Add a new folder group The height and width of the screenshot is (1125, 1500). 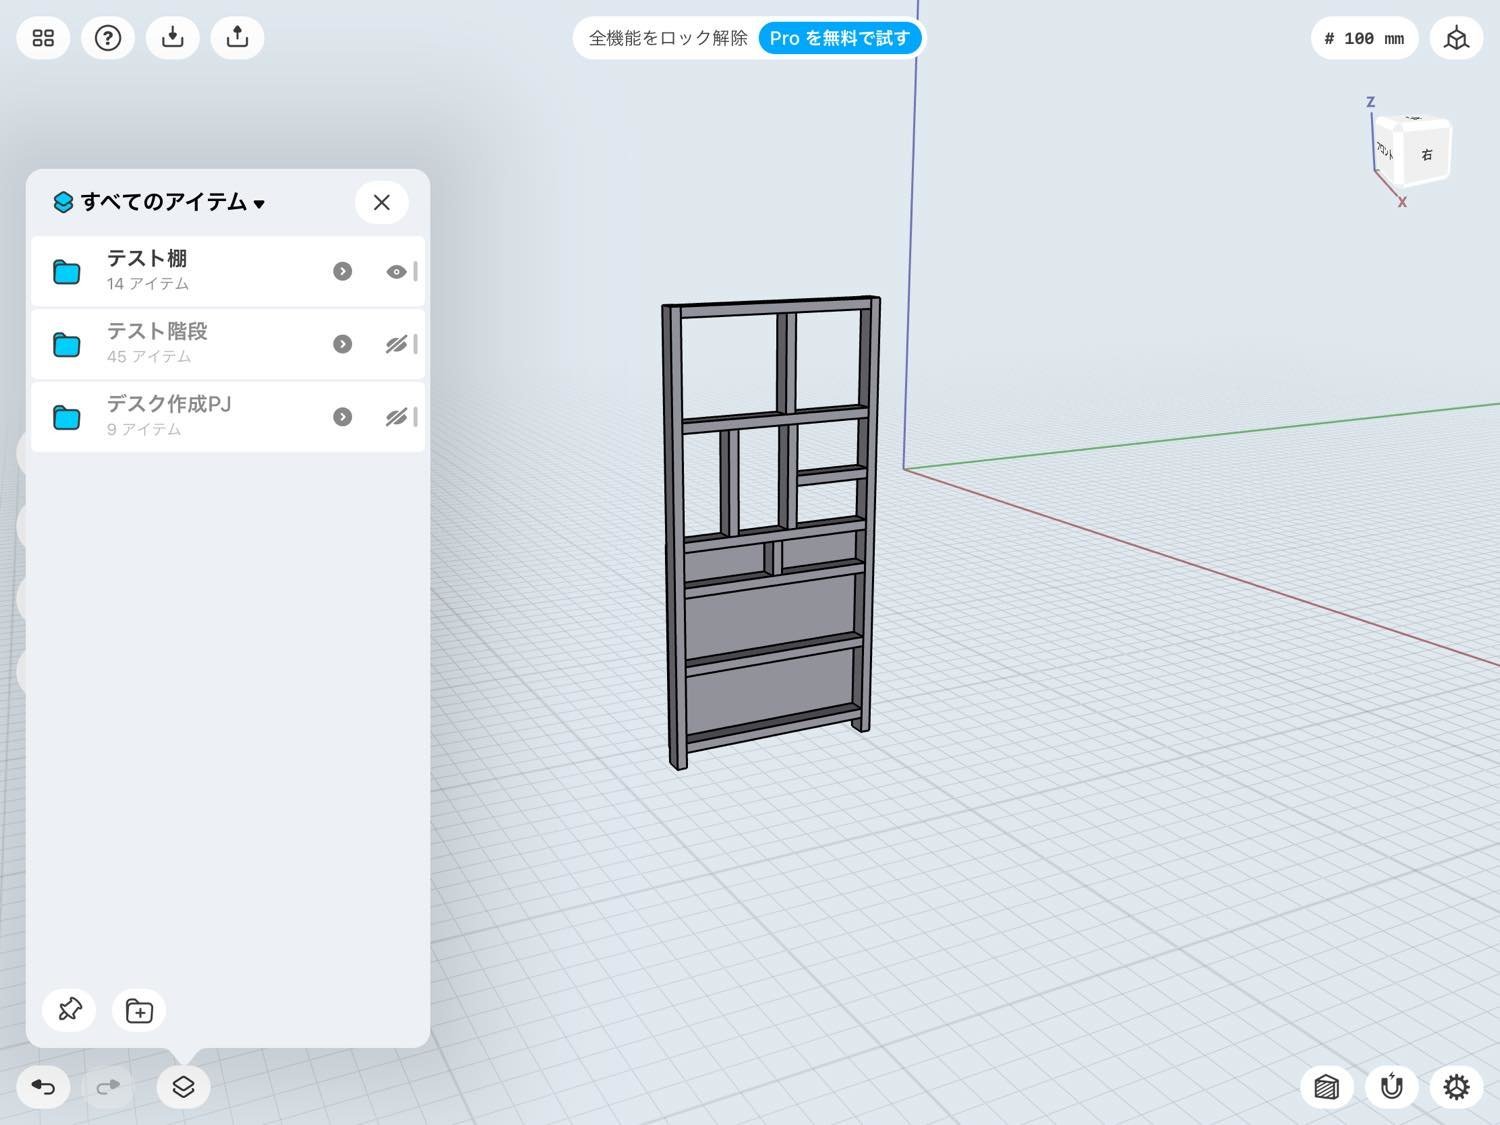point(139,1011)
